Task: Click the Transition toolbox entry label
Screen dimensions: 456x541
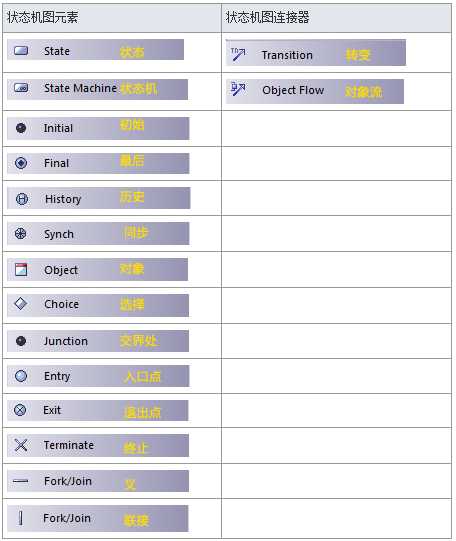Action: click(287, 55)
